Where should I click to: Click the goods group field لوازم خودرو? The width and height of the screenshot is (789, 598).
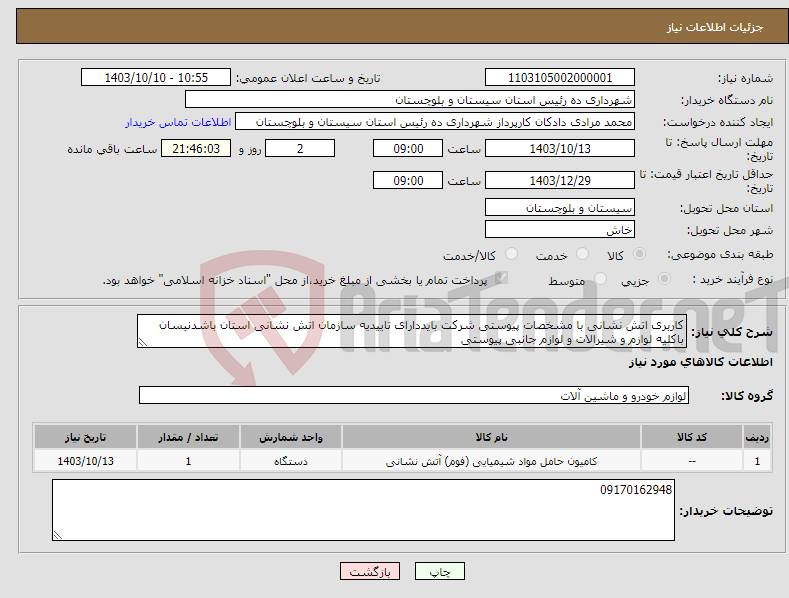tap(414, 396)
